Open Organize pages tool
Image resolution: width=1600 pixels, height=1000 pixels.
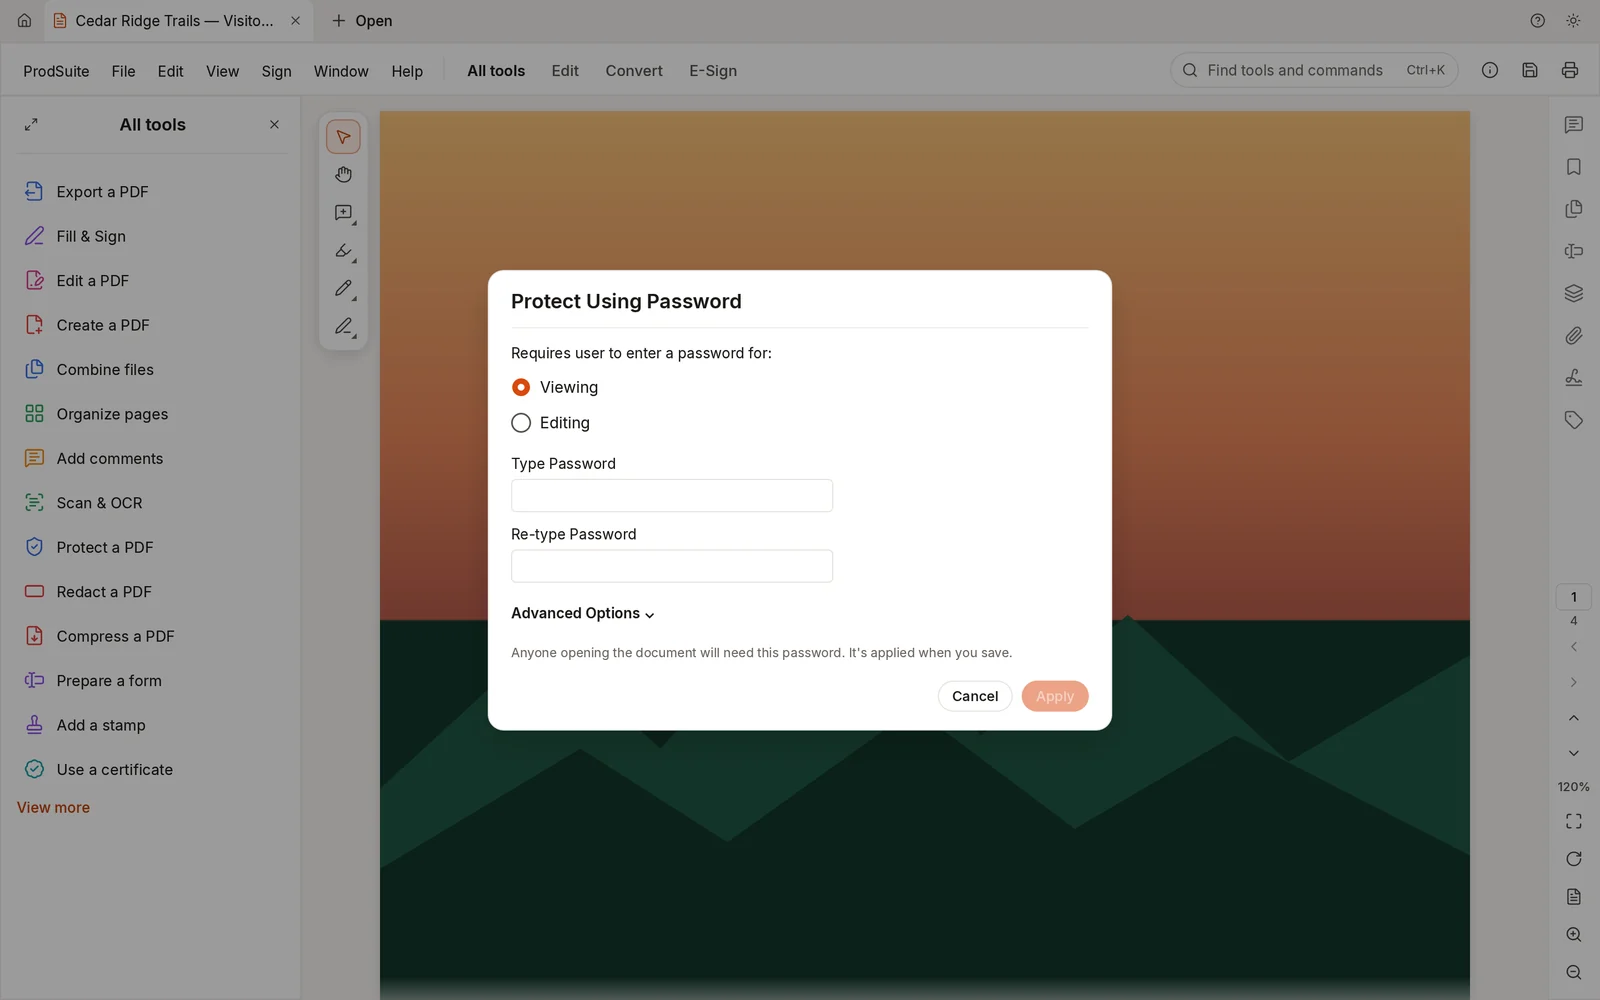[x=152, y=414]
